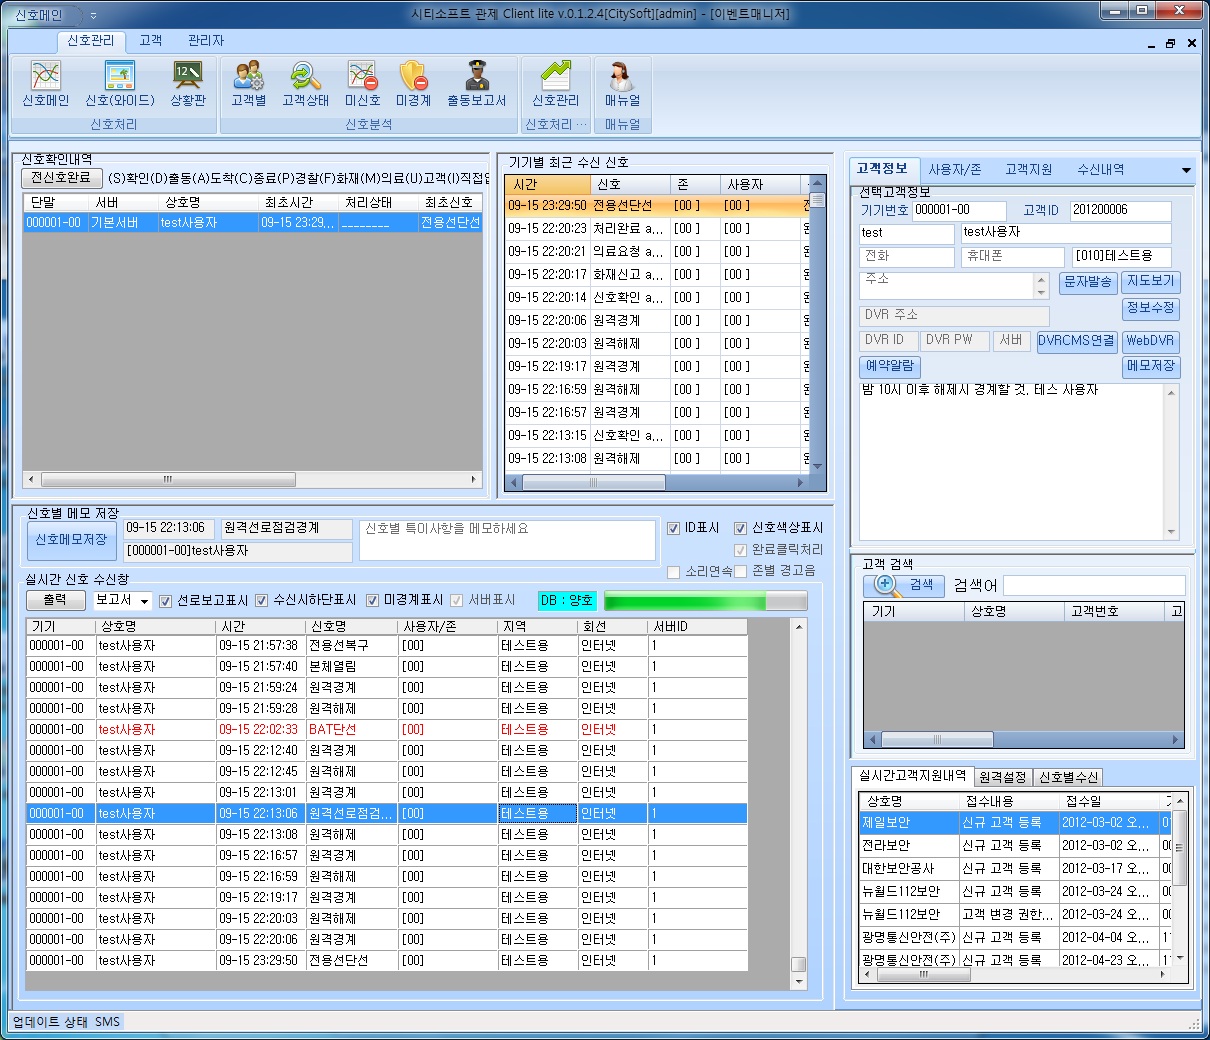Open the 매뉴얼 icon

coord(622,84)
